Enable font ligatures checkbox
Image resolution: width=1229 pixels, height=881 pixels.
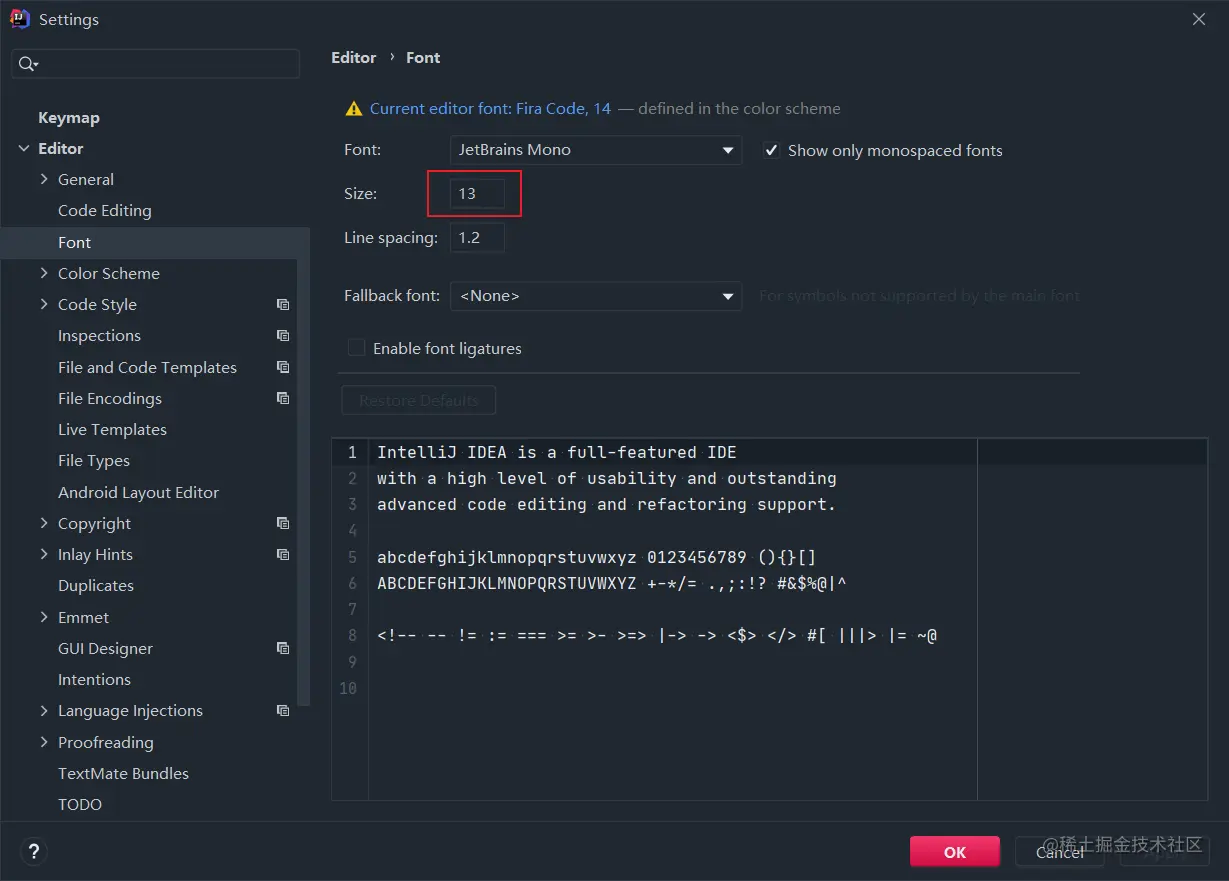pos(356,348)
